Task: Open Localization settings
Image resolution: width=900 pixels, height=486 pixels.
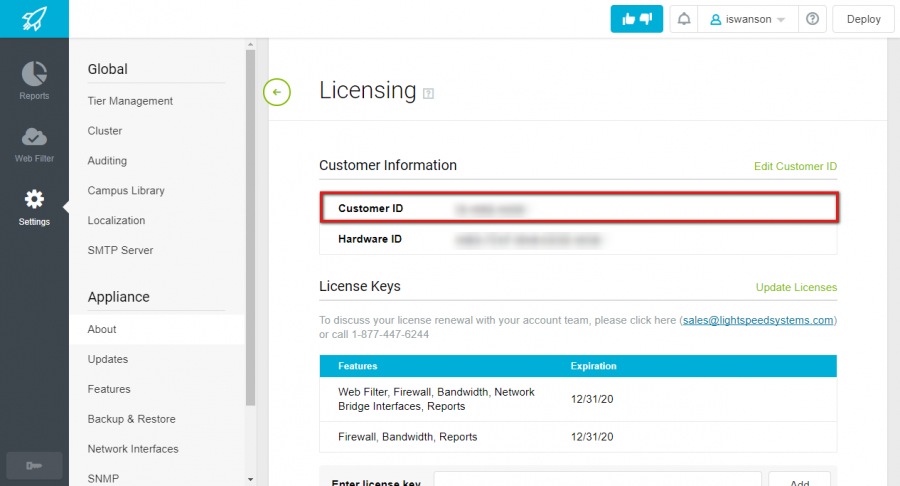Action: point(116,220)
